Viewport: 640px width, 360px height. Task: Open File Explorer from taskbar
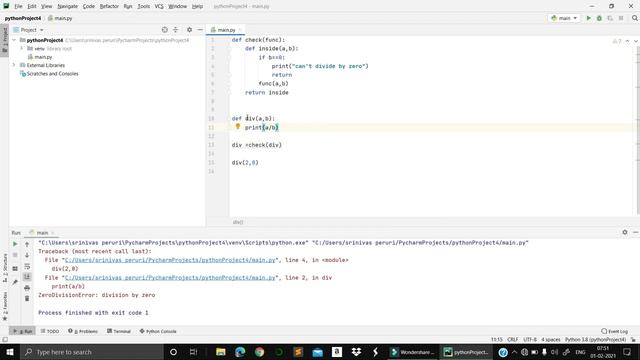(x=221, y=352)
